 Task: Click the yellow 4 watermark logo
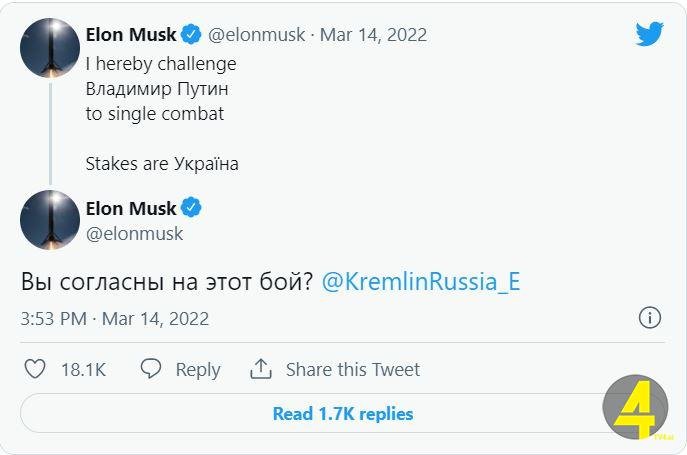[635, 407]
